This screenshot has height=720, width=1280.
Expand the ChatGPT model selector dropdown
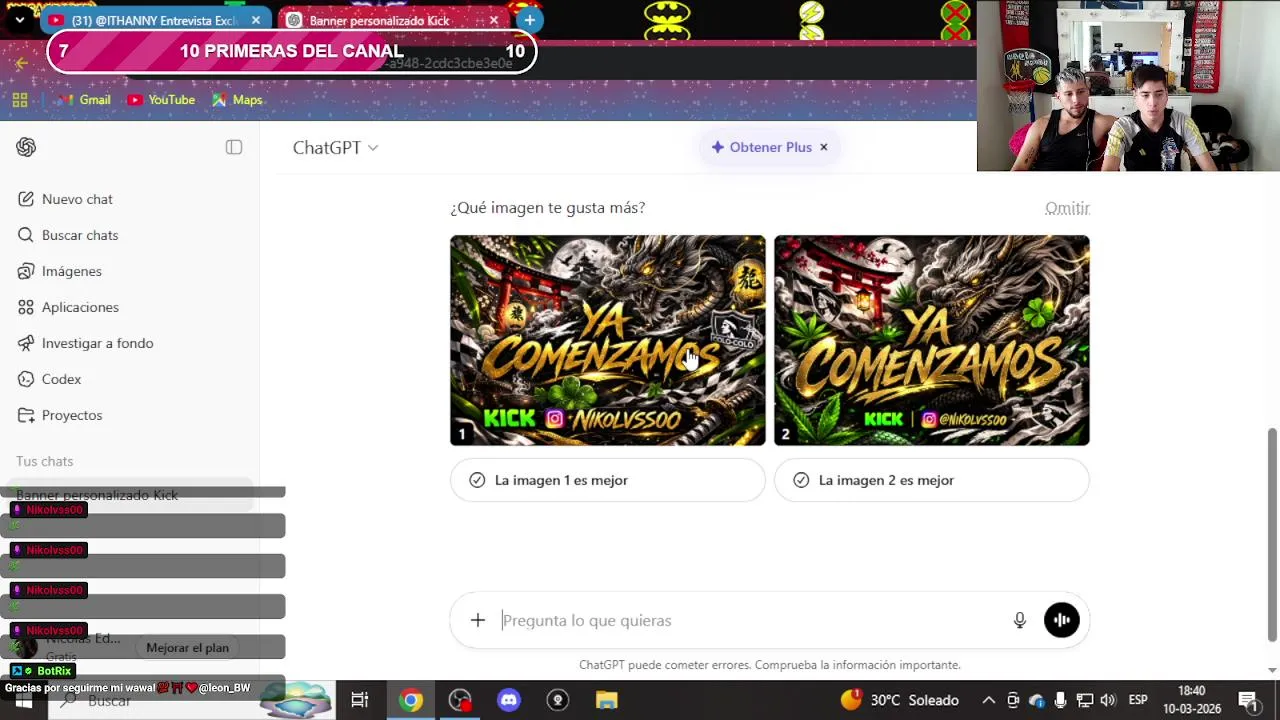(x=335, y=147)
